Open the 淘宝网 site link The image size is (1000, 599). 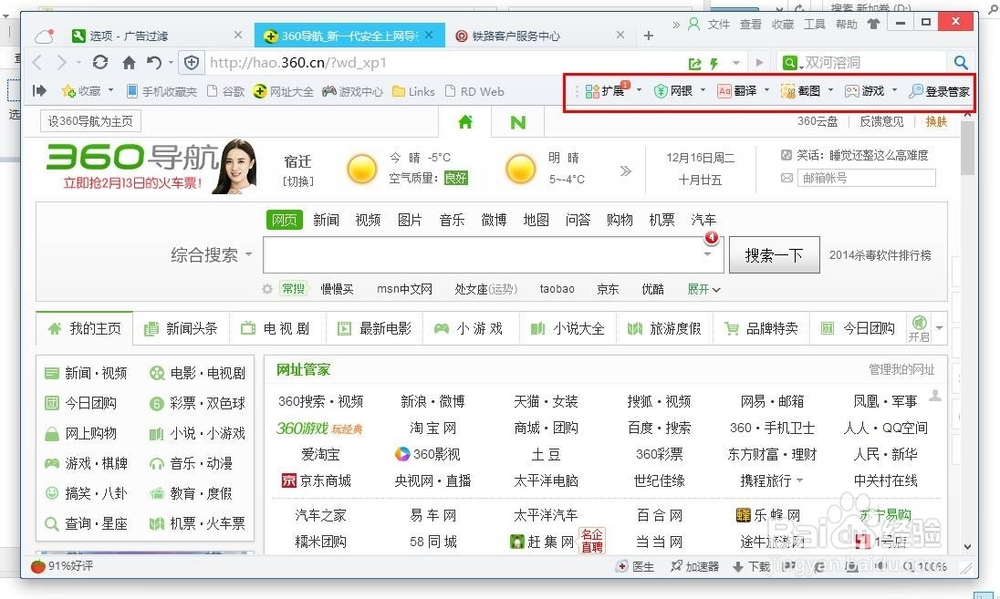[x=432, y=428]
